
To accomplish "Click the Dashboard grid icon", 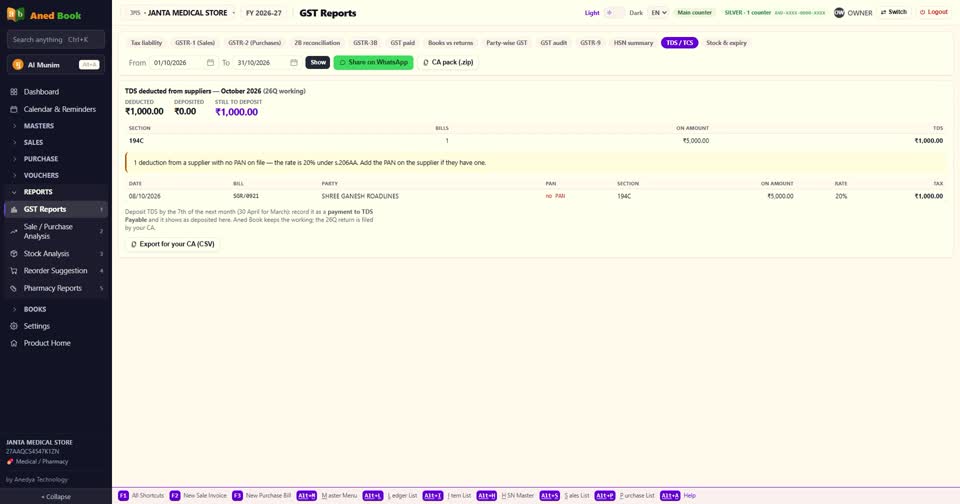I will (x=13, y=92).
